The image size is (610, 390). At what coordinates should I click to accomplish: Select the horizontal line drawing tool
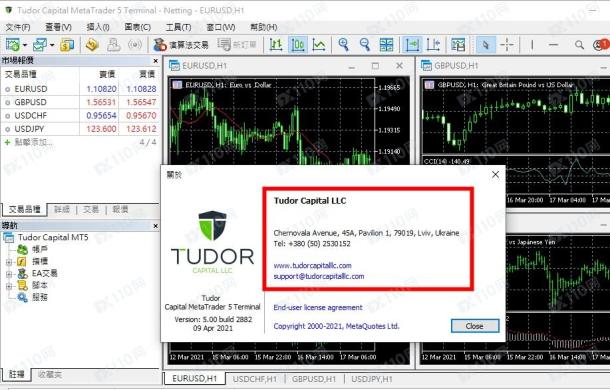coord(553,45)
